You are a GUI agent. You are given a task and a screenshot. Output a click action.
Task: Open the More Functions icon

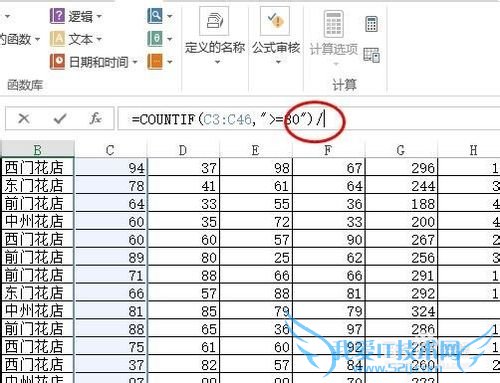[x=155, y=62]
